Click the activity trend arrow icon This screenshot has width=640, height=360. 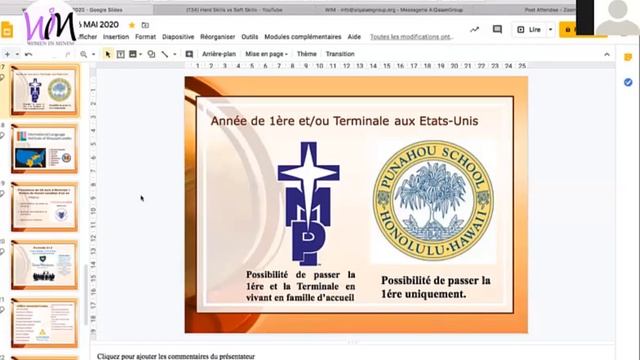(x=474, y=29)
